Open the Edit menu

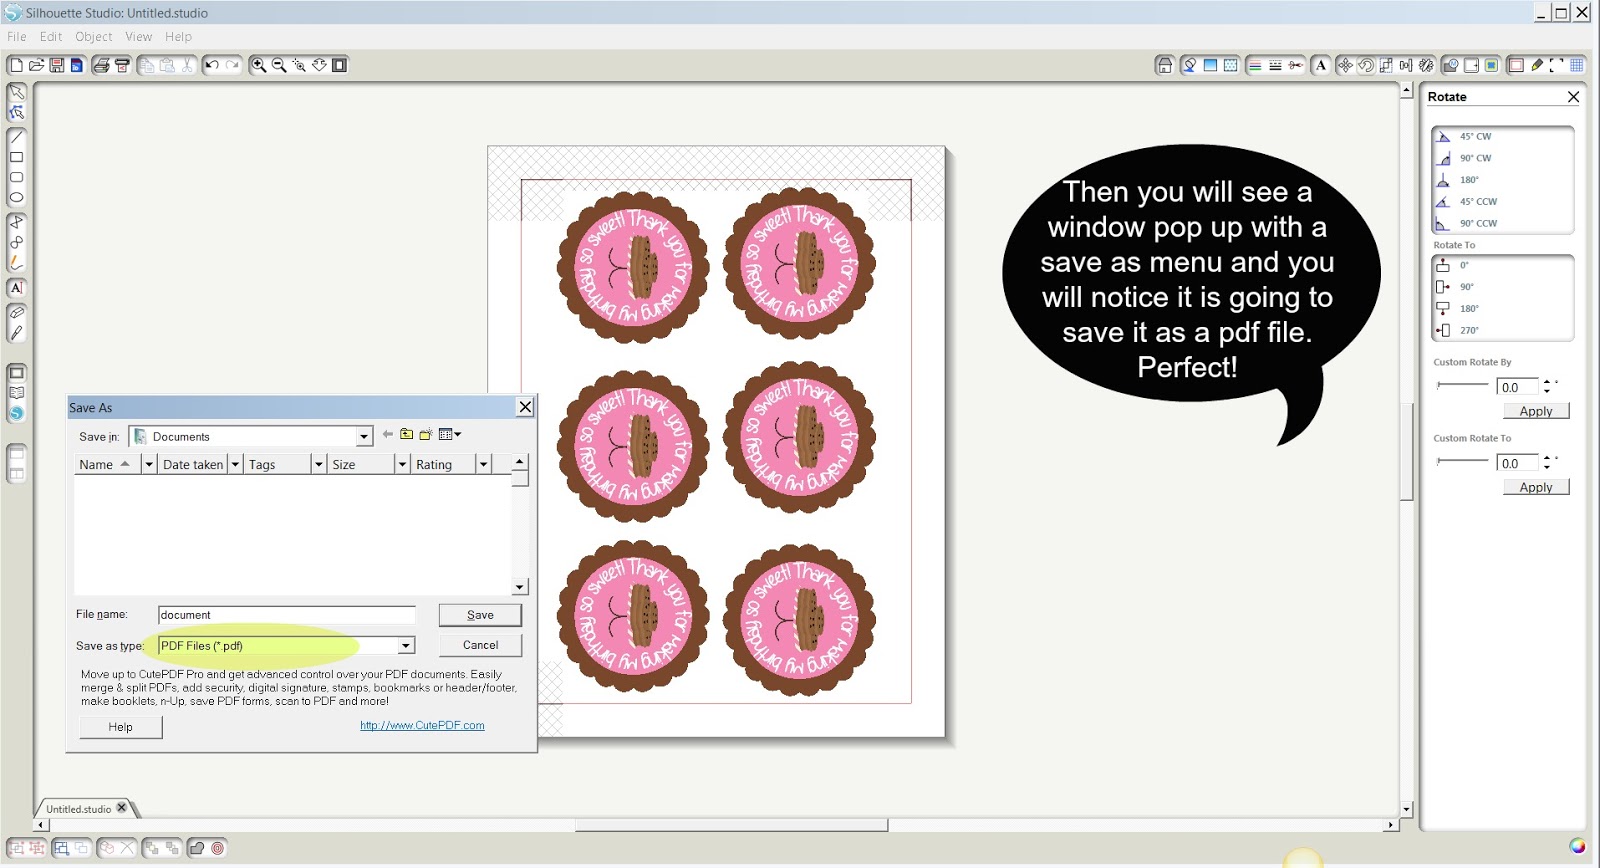[51, 37]
